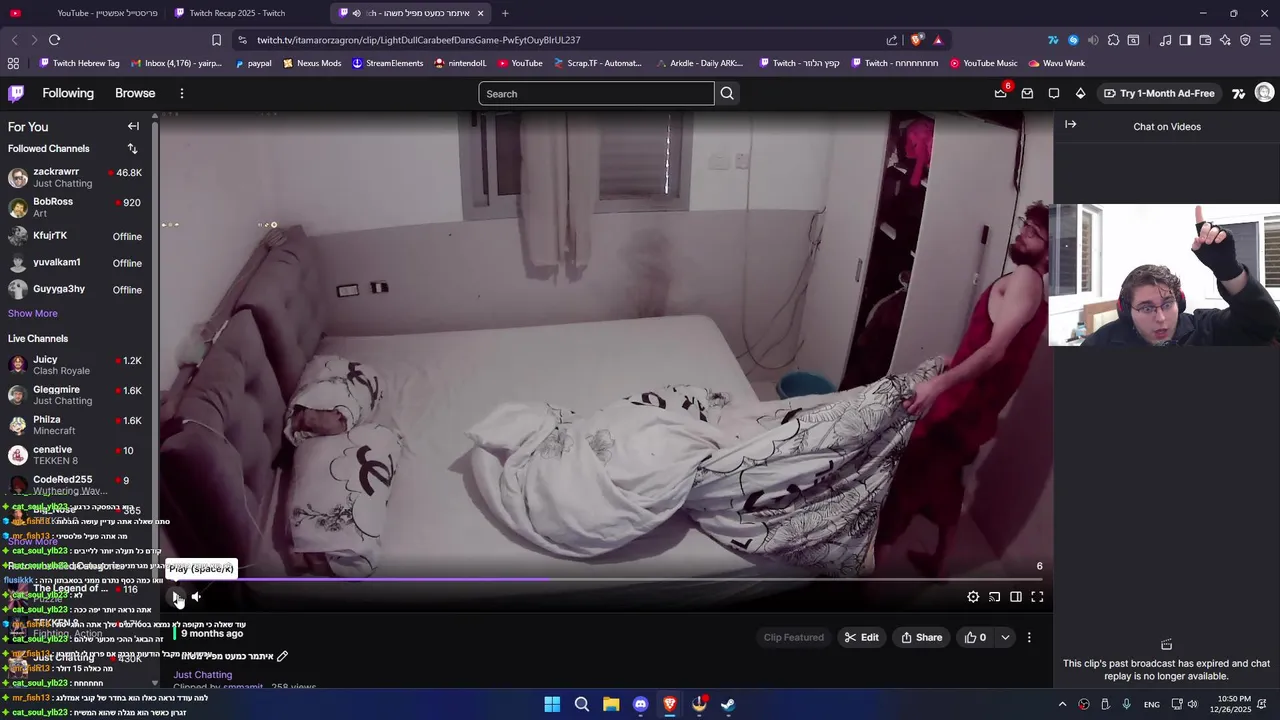Open the Following page

coord(68,93)
